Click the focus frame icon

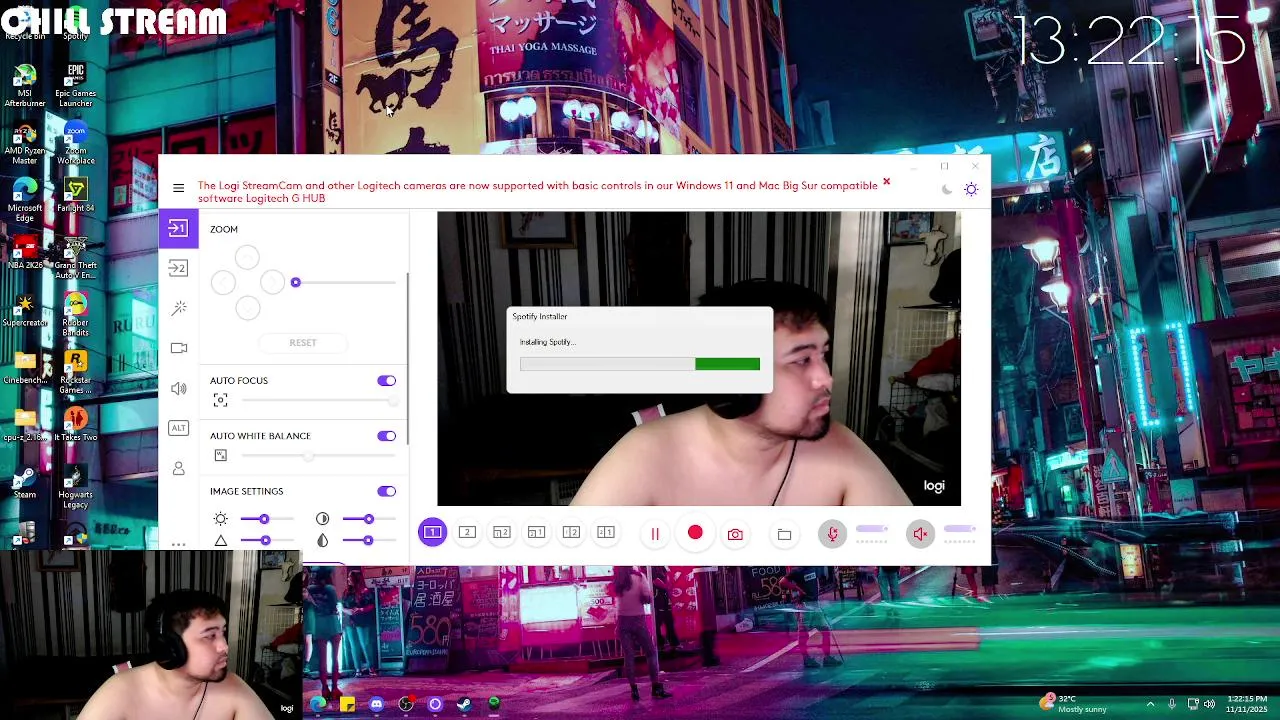221,400
